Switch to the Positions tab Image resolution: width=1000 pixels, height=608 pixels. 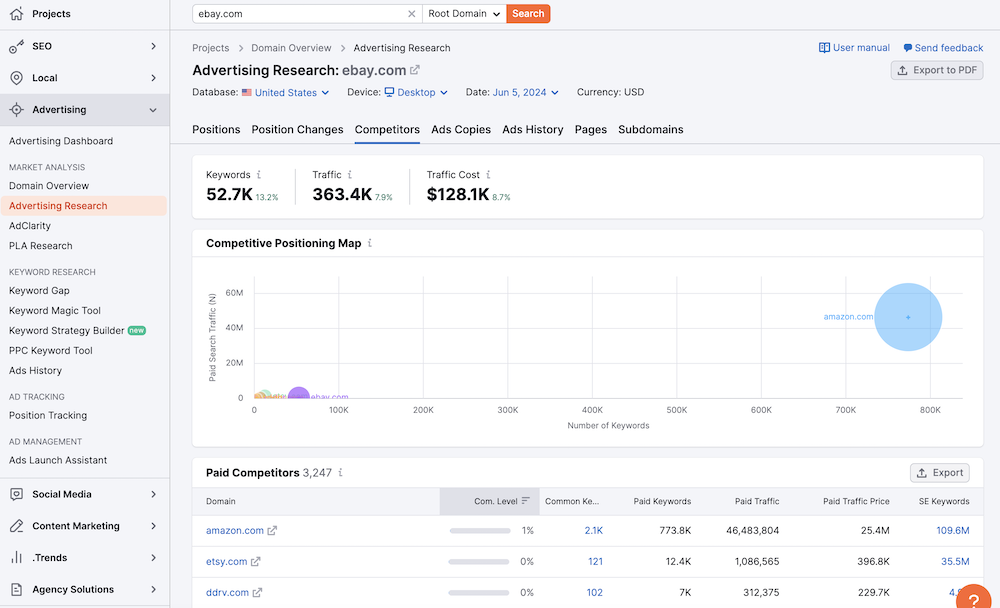tap(216, 130)
